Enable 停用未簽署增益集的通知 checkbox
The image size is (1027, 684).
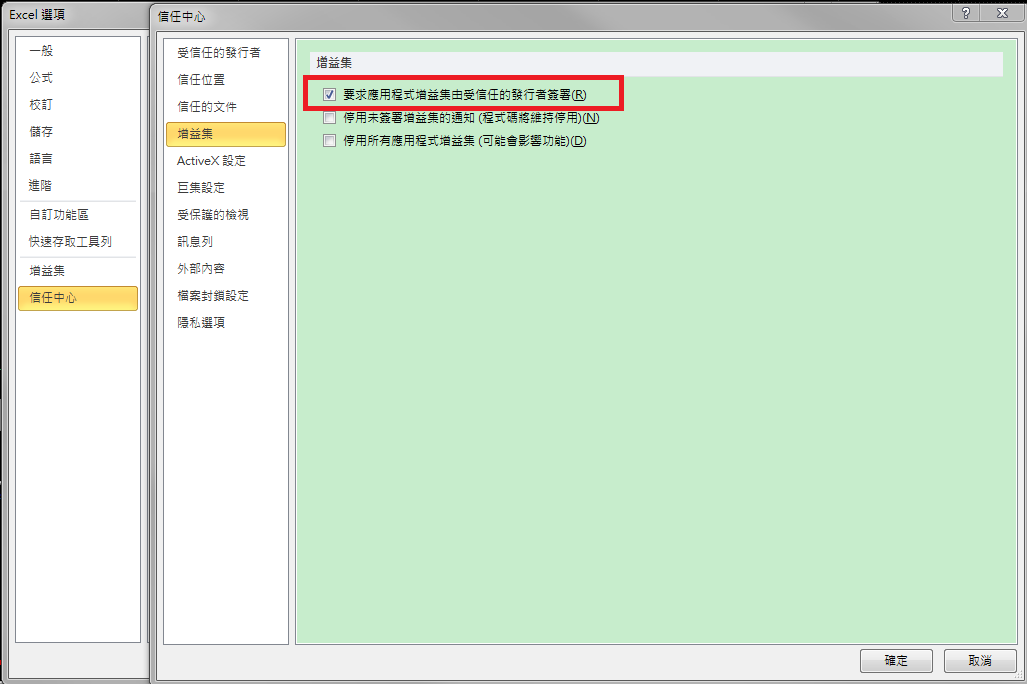329,118
